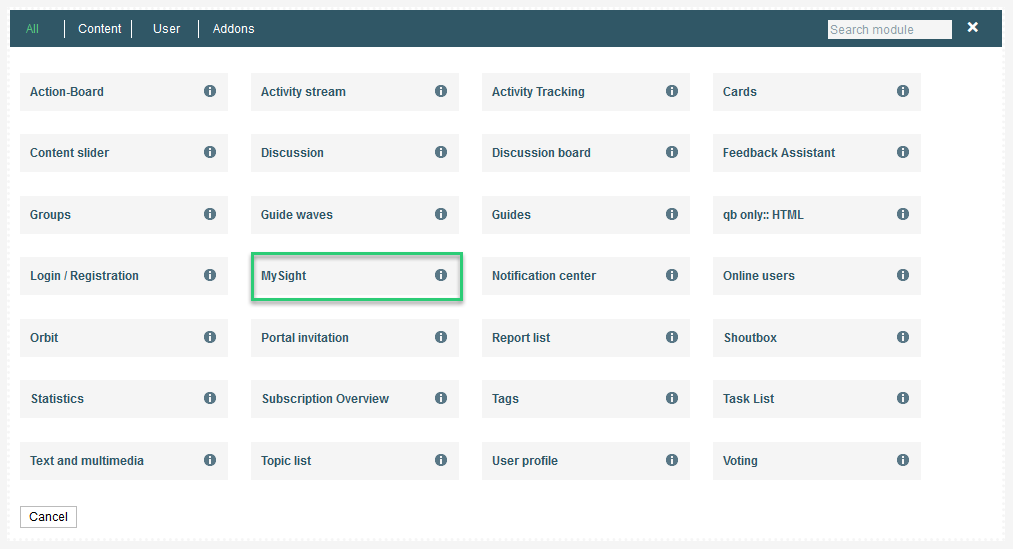Show info for the Topic list module

tap(441, 460)
